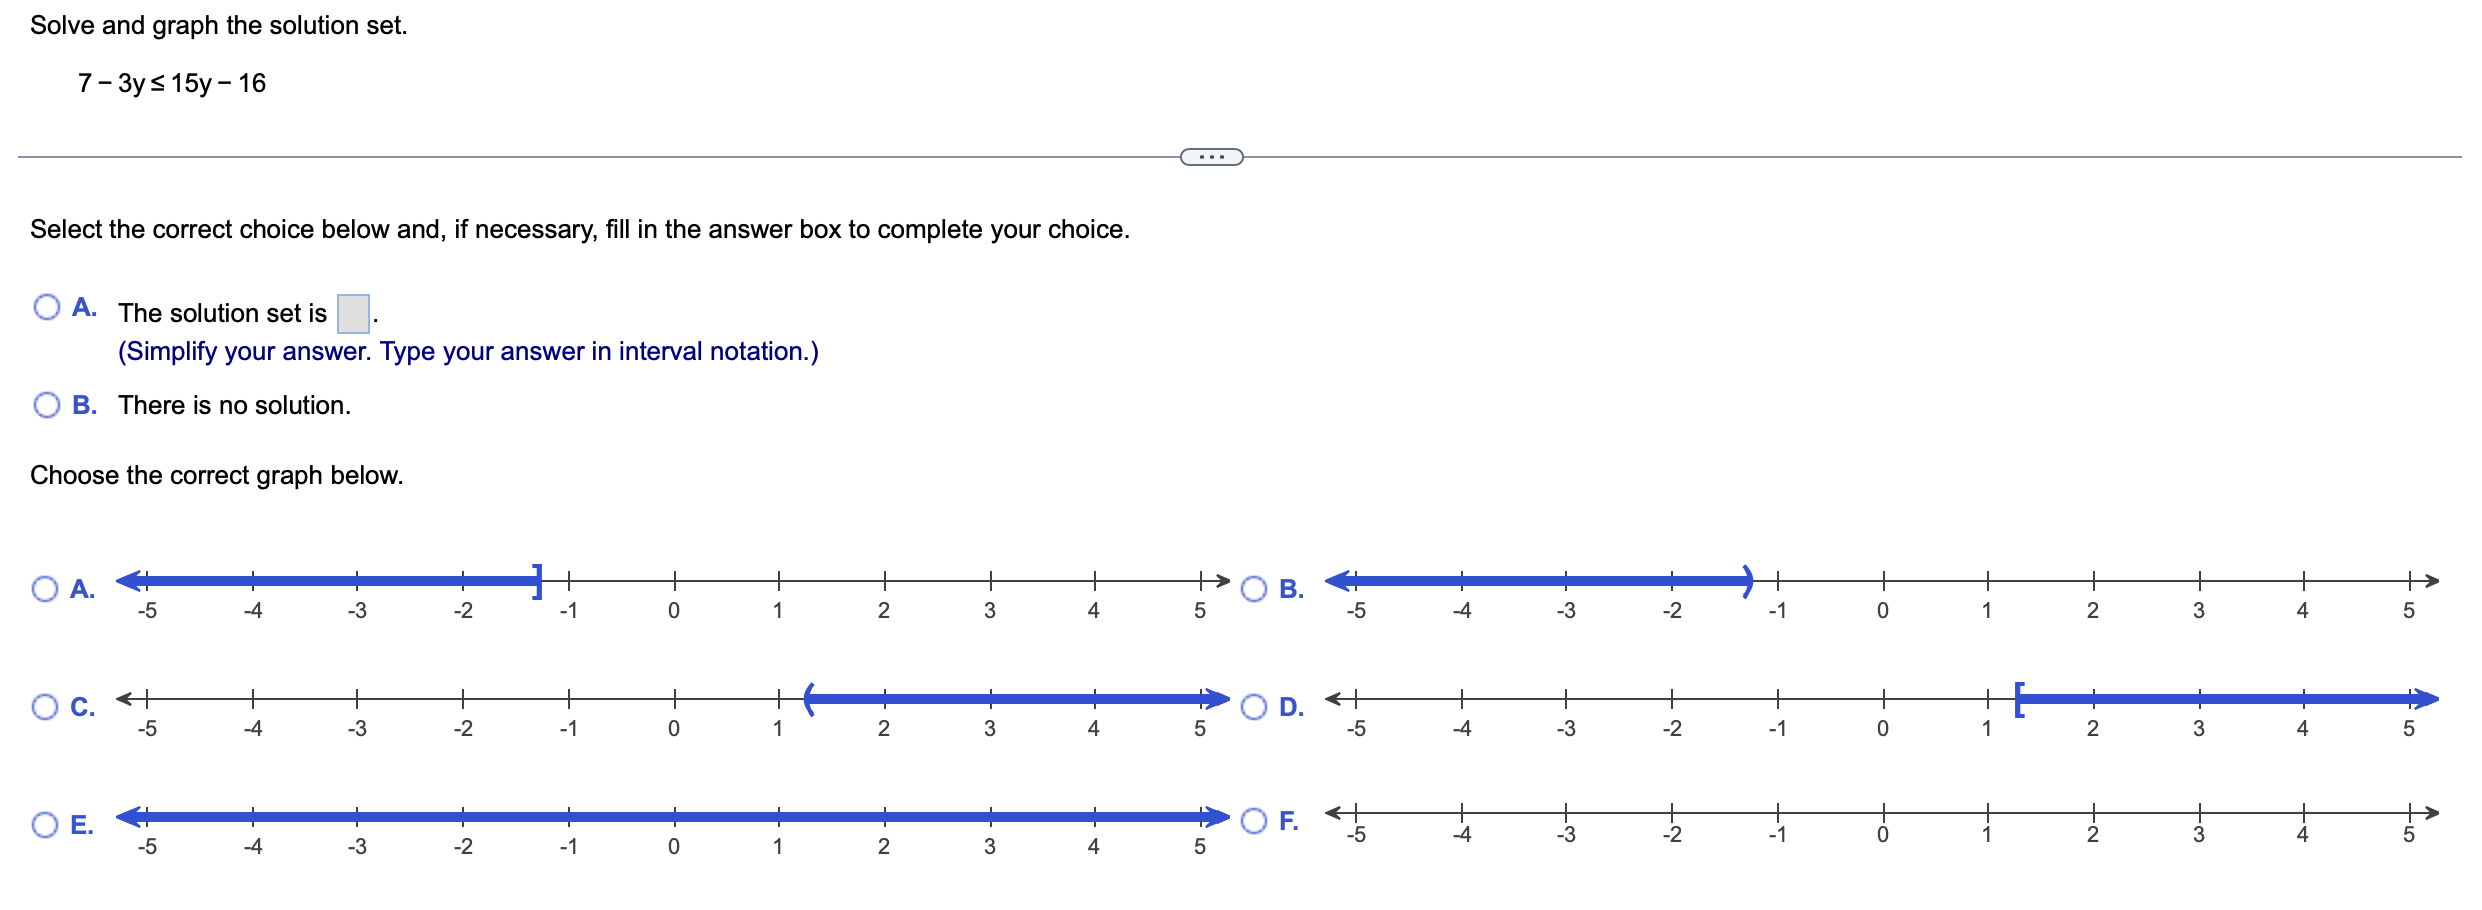The width and height of the screenshot is (2482, 910).
Task: Choose graph option F radio button
Action: click(1254, 821)
